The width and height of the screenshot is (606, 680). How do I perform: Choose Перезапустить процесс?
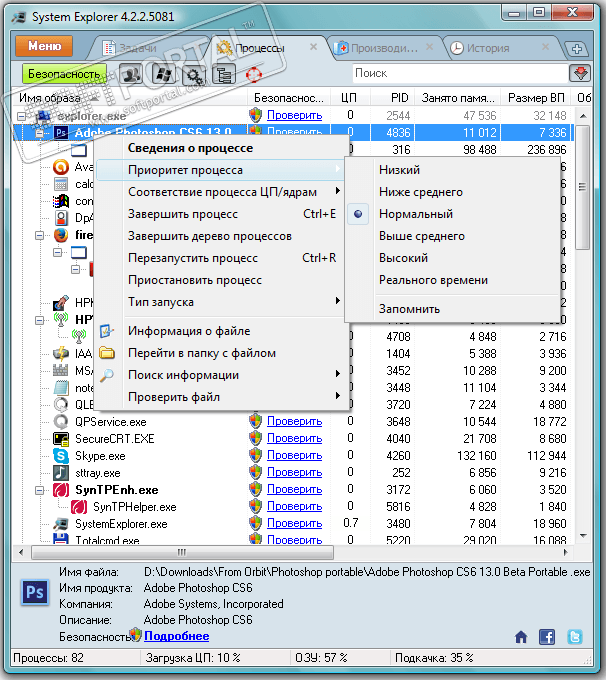[x=220, y=258]
